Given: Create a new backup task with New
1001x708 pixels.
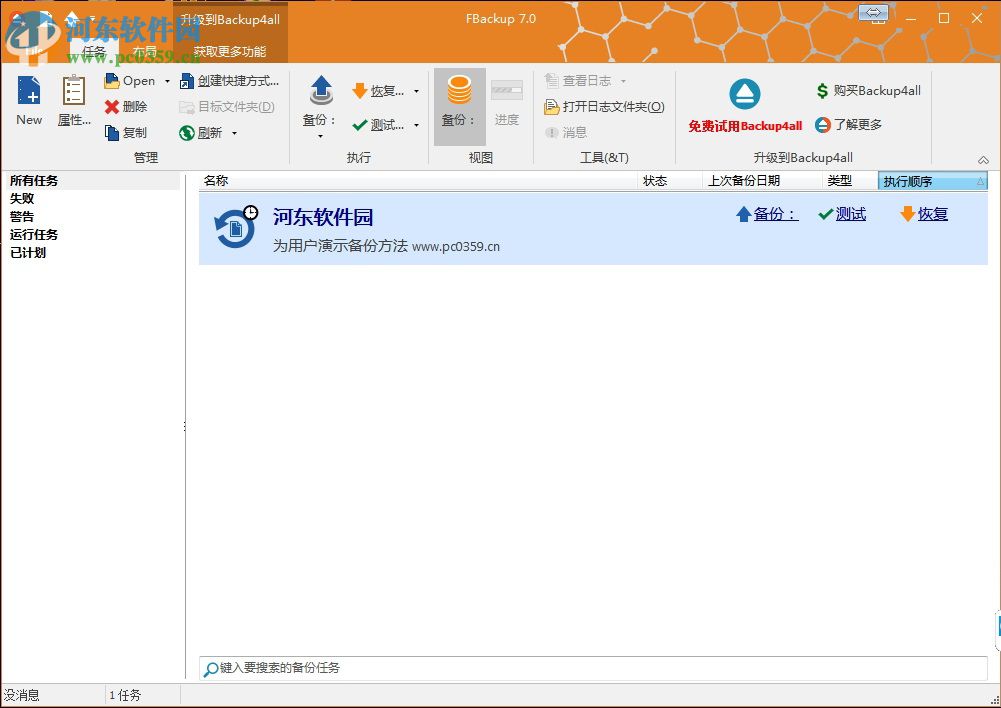Looking at the screenshot, I should (28, 99).
